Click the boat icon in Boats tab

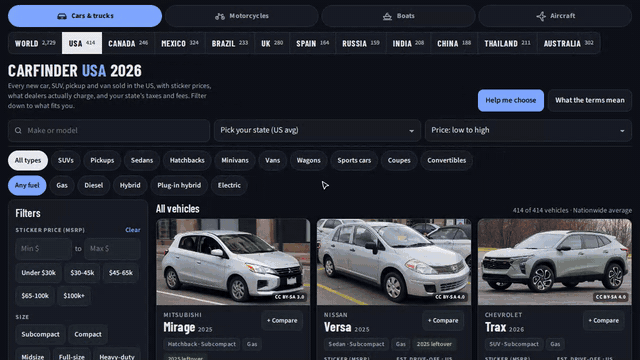tap(387, 16)
